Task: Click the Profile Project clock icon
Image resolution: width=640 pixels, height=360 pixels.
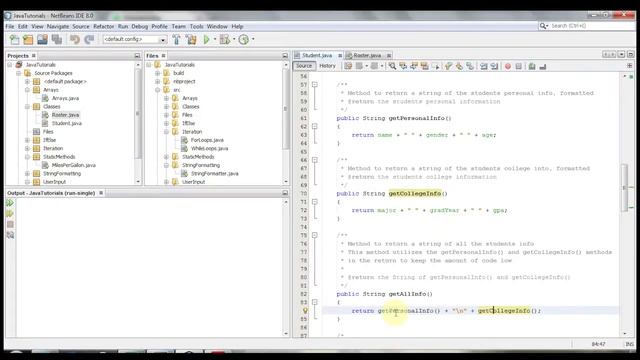Action: click(244, 40)
